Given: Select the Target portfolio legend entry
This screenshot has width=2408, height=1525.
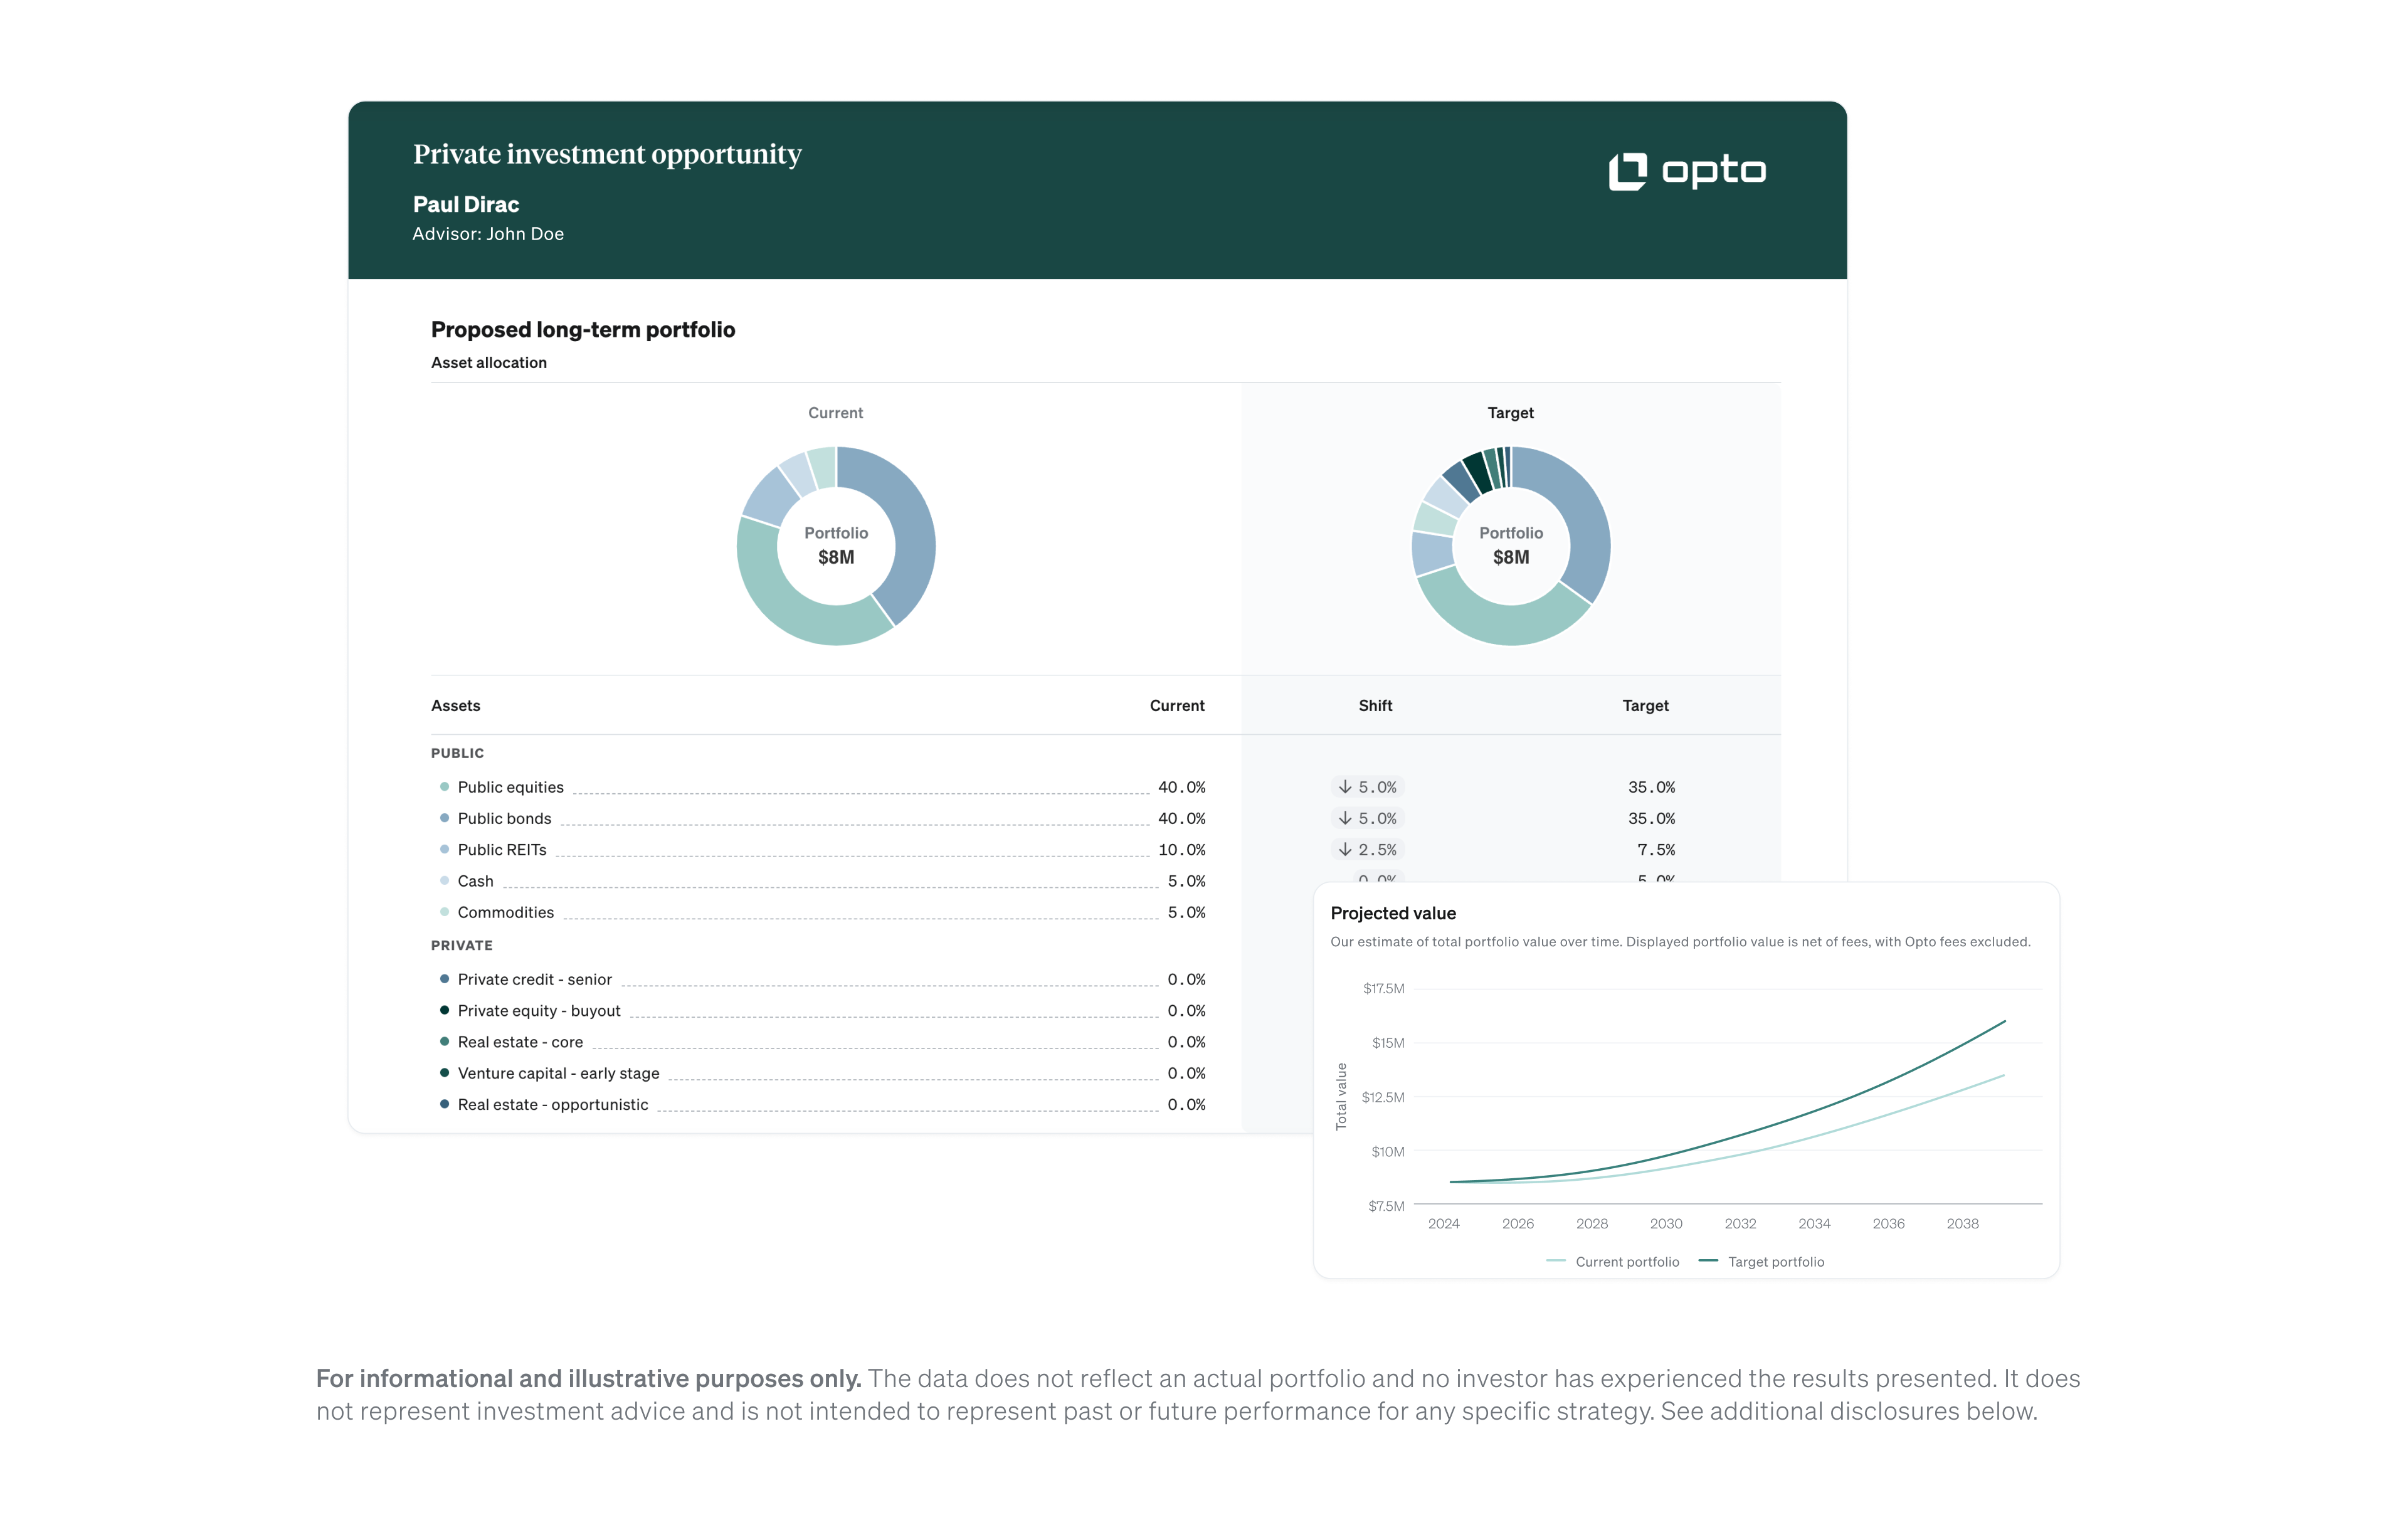Looking at the screenshot, I should [1761, 1262].
